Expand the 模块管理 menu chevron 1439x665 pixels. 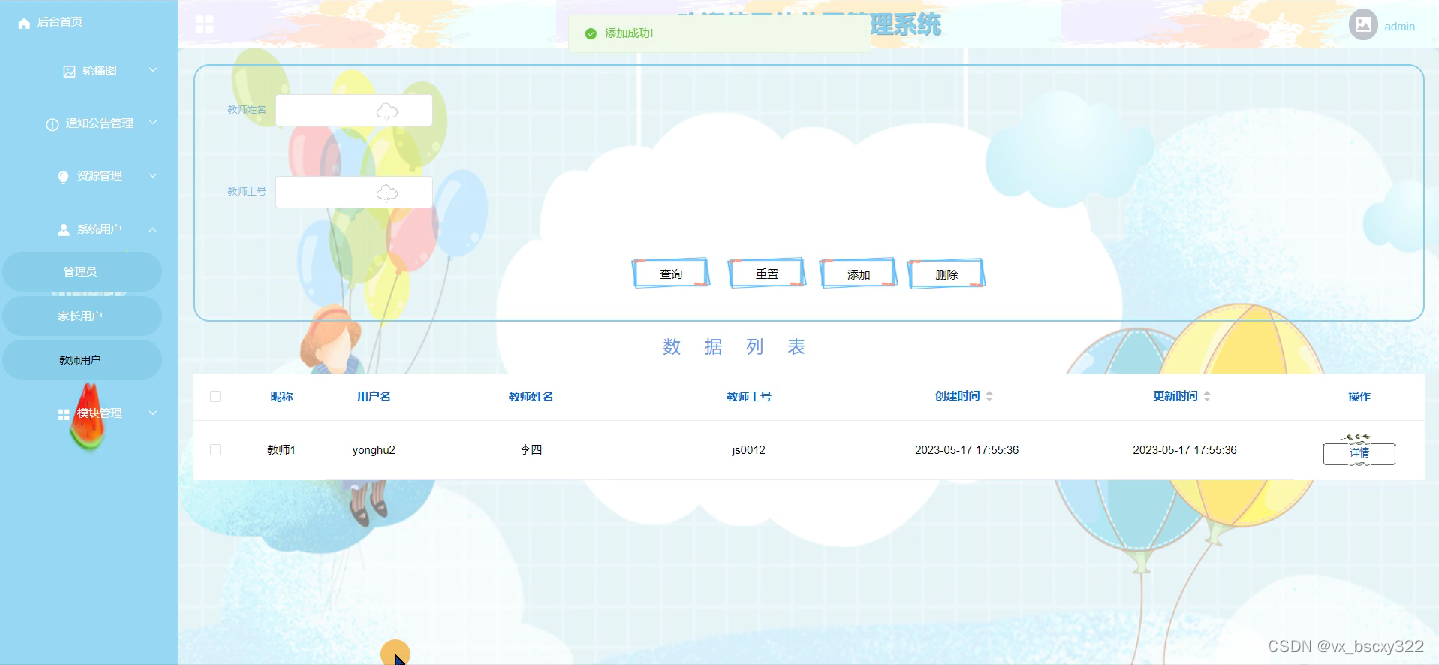point(153,412)
